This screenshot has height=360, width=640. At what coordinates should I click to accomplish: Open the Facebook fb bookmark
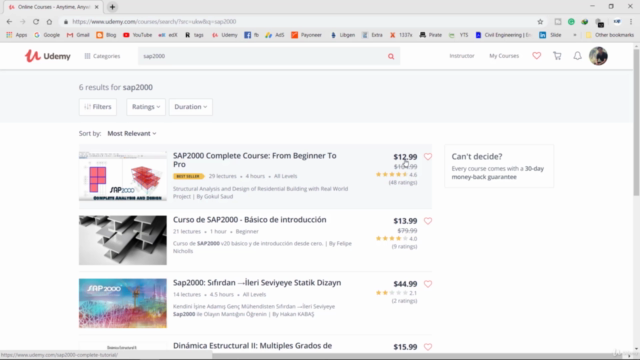click(251, 35)
